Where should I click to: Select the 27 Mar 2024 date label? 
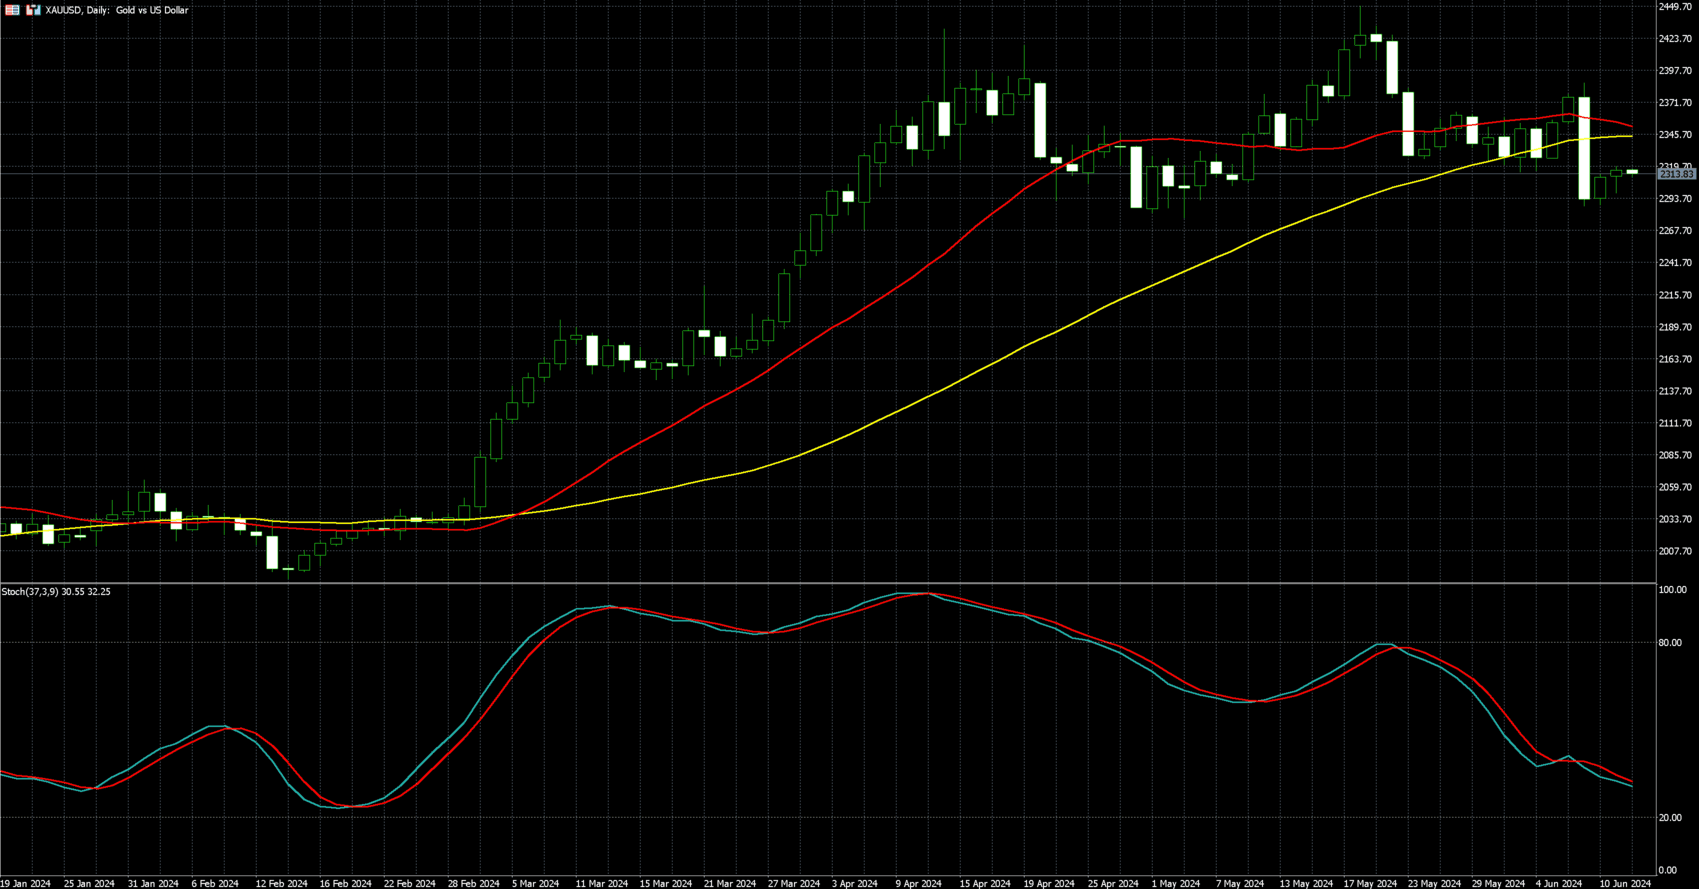coord(793,883)
